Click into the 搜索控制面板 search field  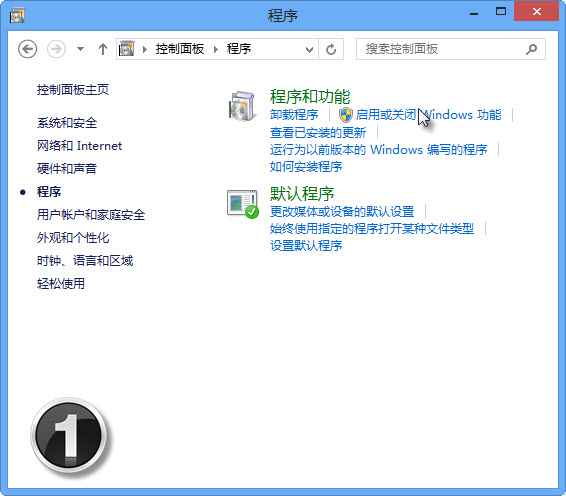440,49
